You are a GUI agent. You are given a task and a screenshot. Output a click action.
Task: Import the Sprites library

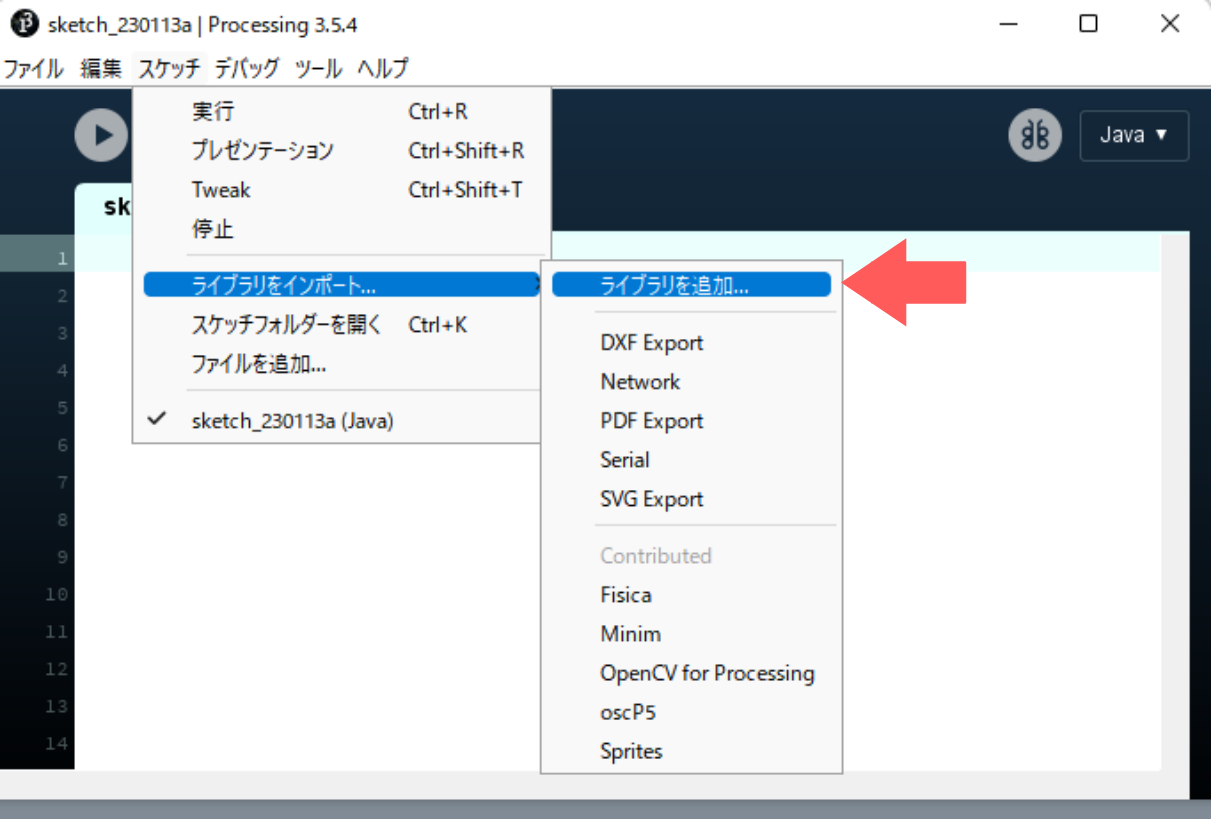pos(691,751)
